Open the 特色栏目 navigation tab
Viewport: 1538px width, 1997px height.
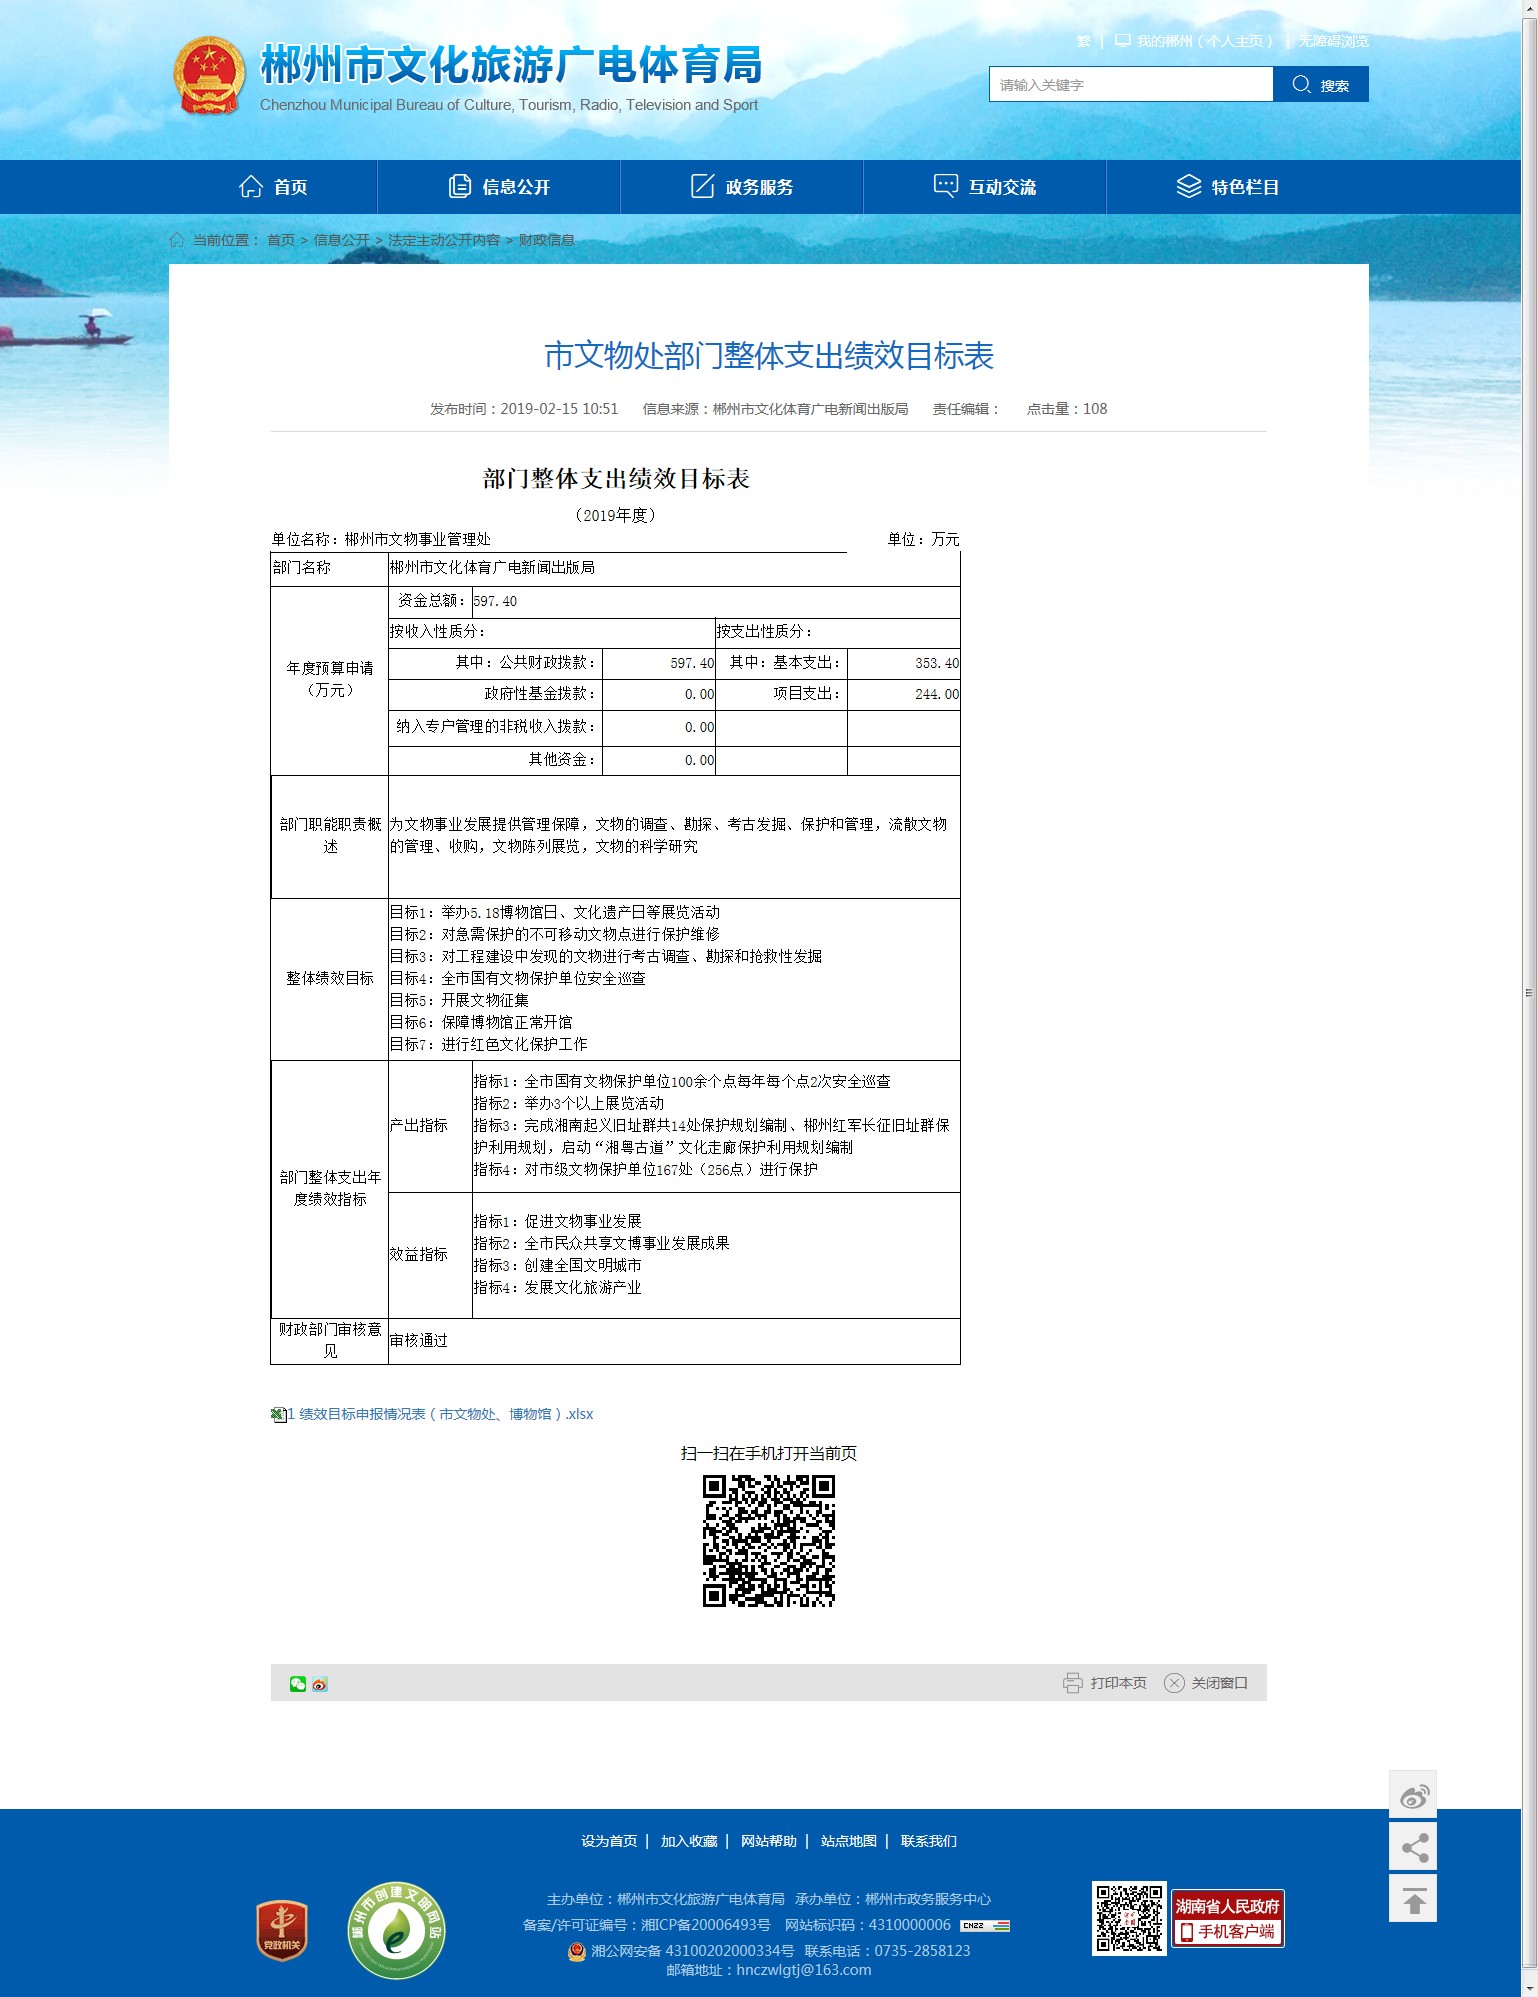tap(1228, 187)
